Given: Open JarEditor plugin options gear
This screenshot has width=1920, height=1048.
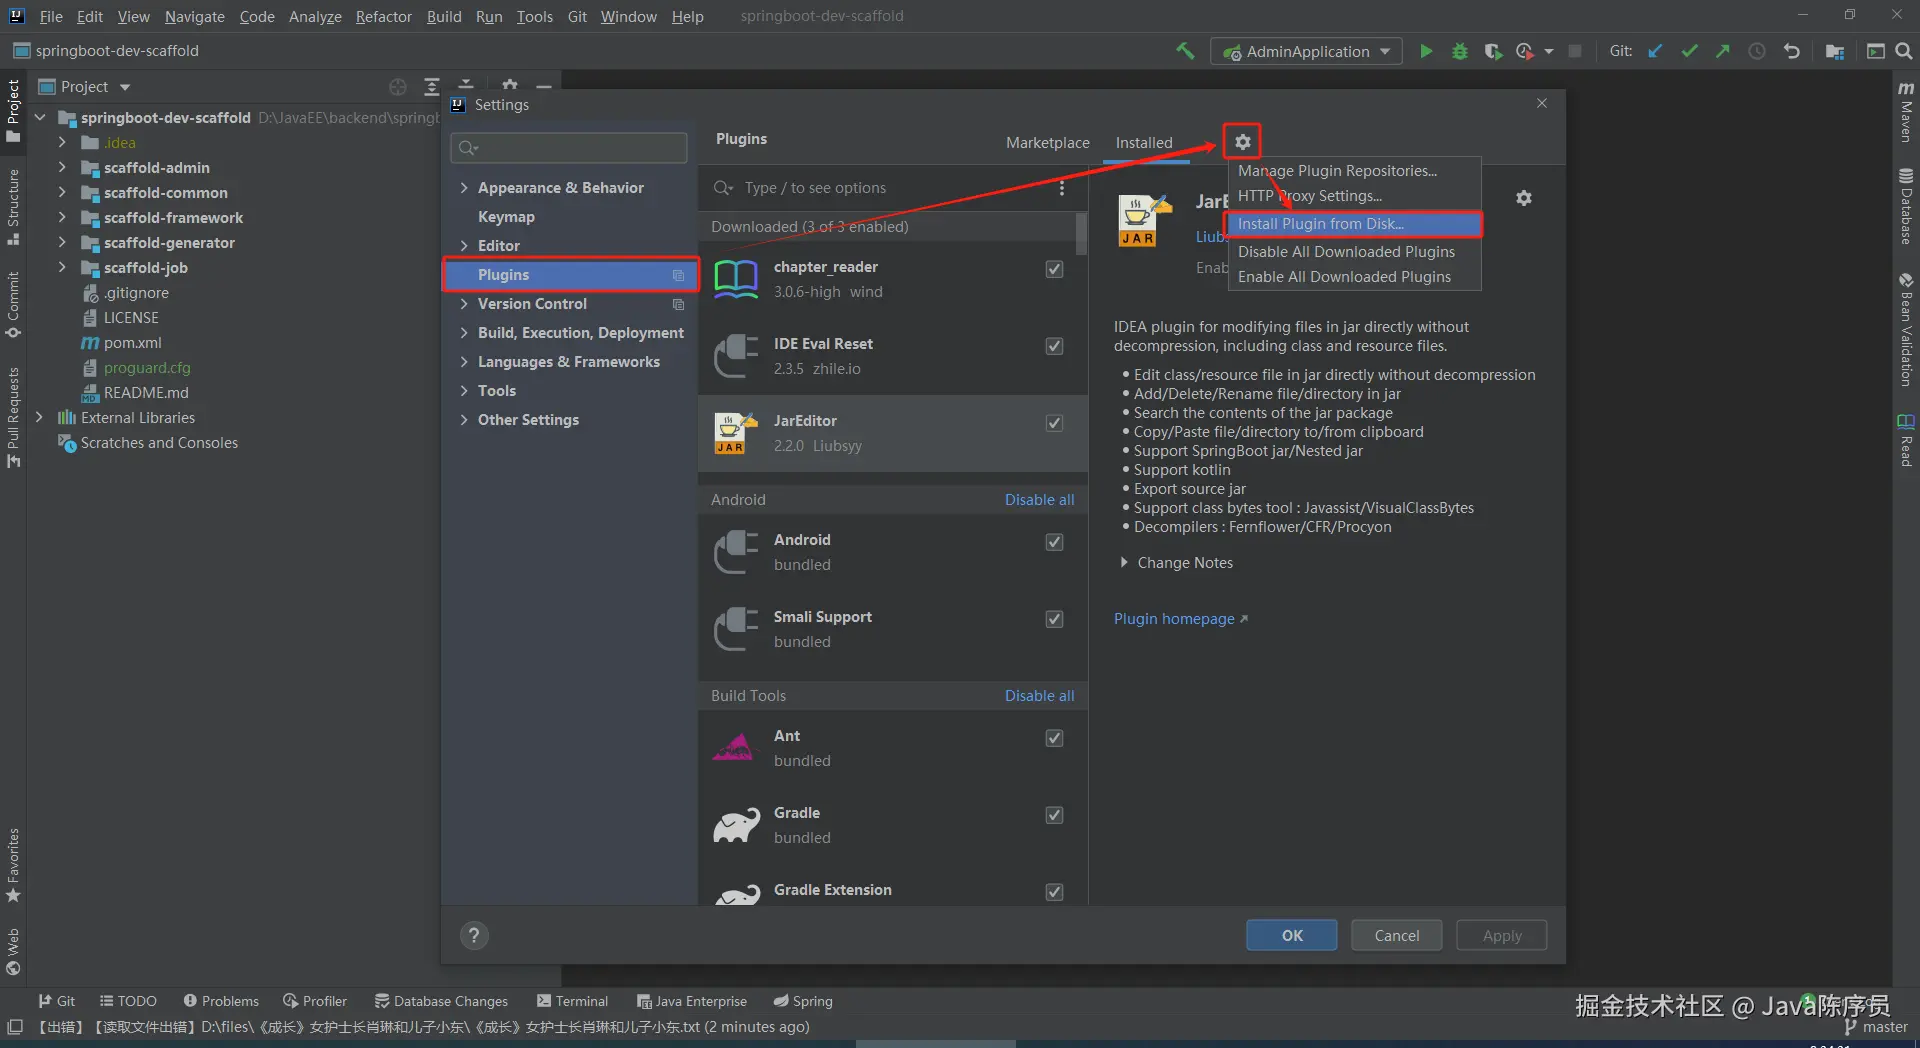Looking at the screenshot, I should tap(1523, 198).
